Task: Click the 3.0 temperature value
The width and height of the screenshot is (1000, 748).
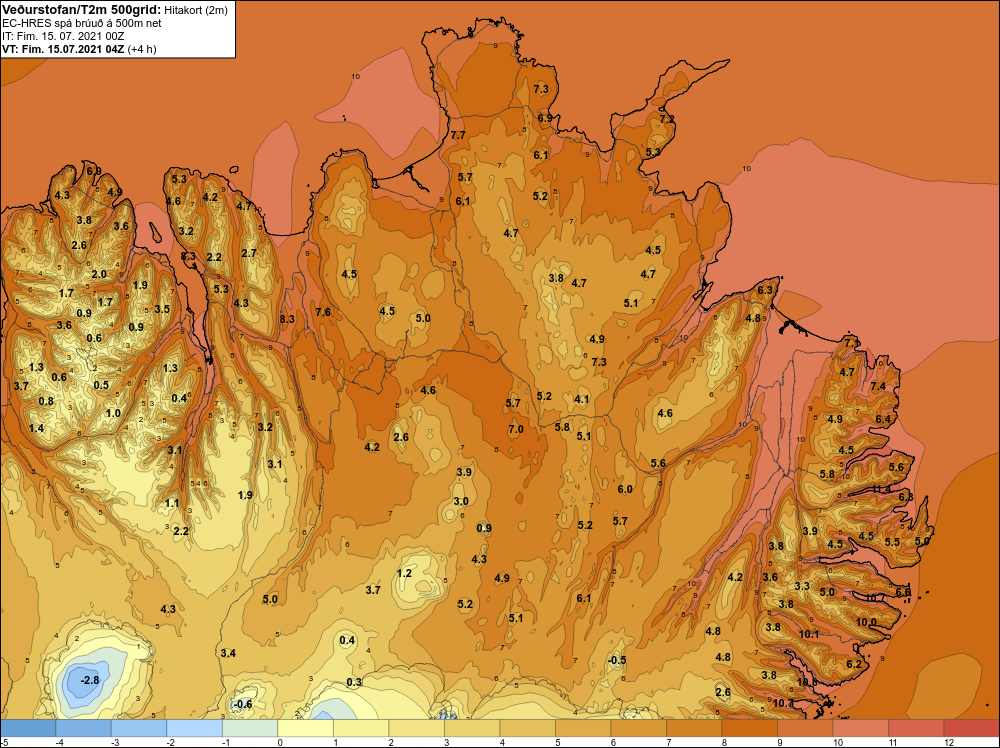Action: [461, 501]
